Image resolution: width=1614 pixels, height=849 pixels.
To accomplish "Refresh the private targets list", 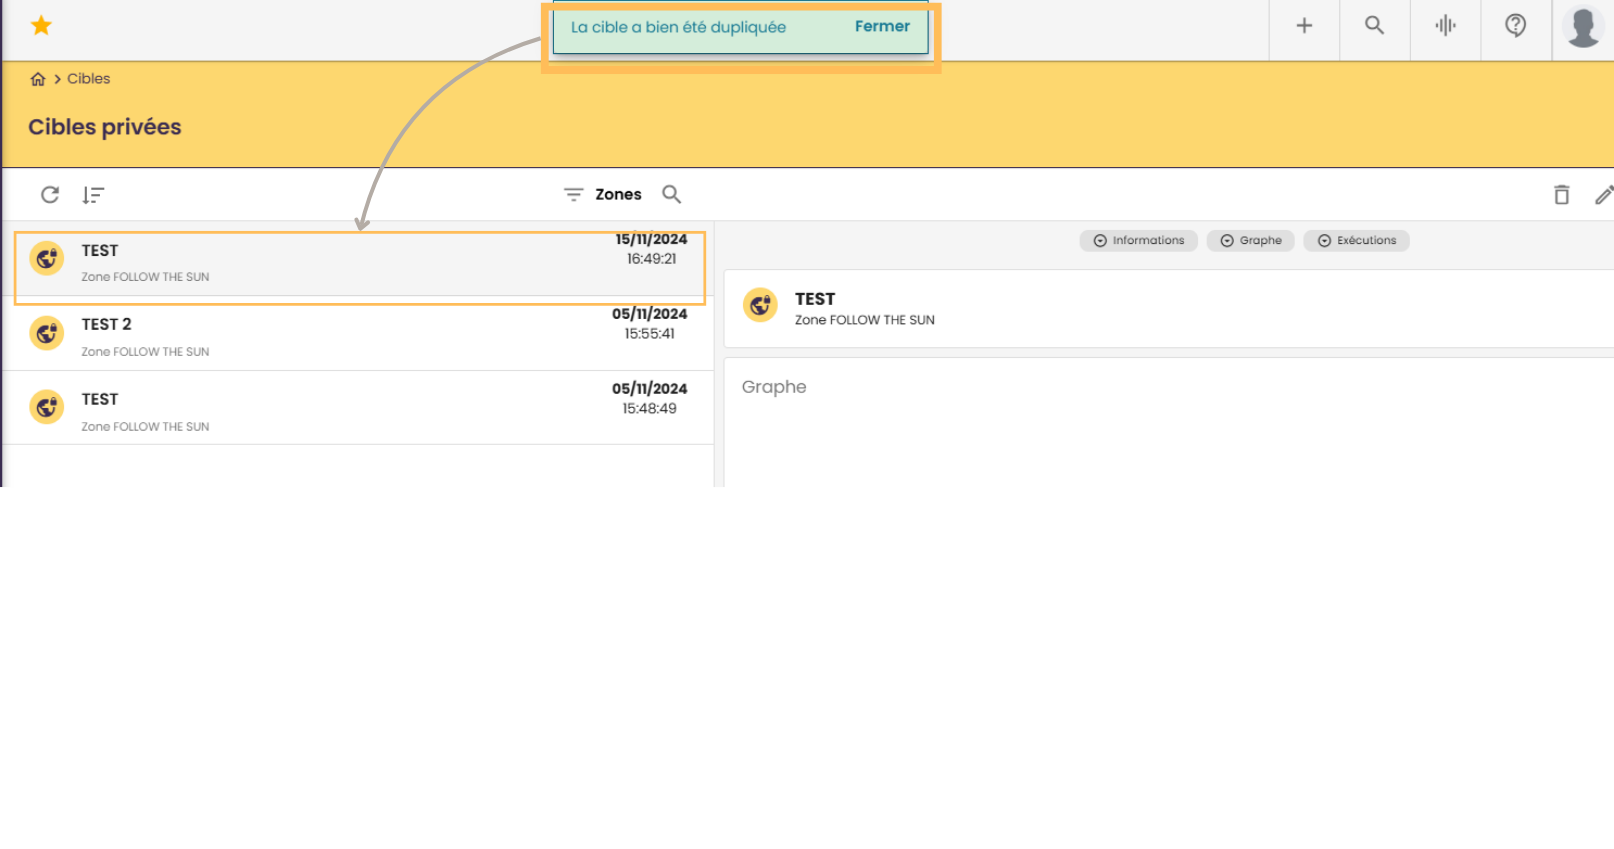I will [x=50, y=195].
